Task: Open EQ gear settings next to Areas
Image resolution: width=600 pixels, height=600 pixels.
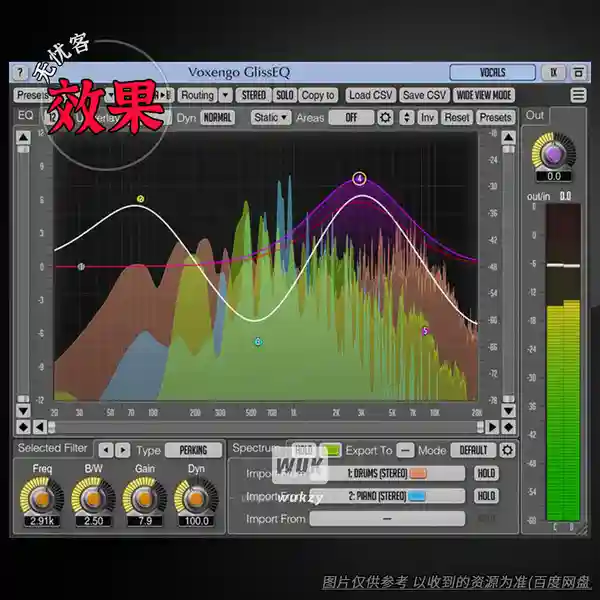Action: tap(385, 117)
